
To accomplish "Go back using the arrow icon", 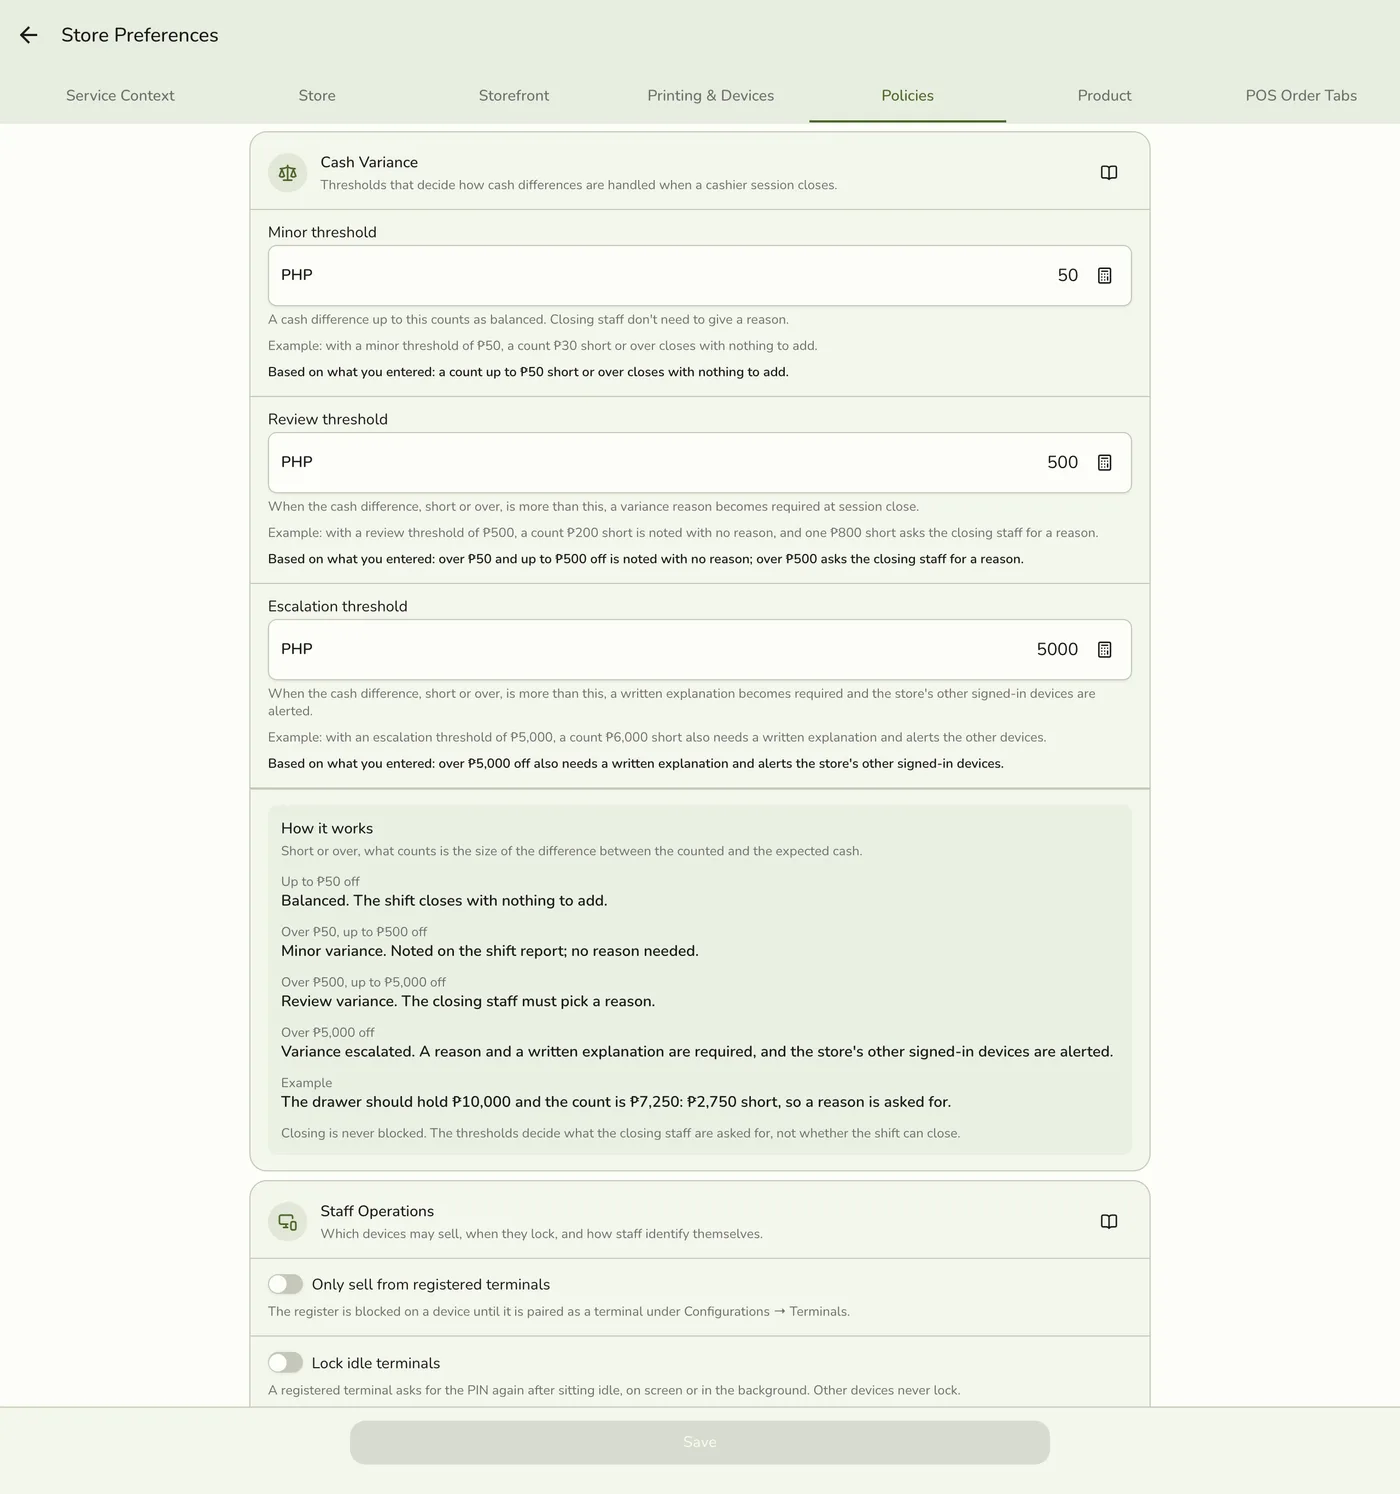I will [28, 35].
